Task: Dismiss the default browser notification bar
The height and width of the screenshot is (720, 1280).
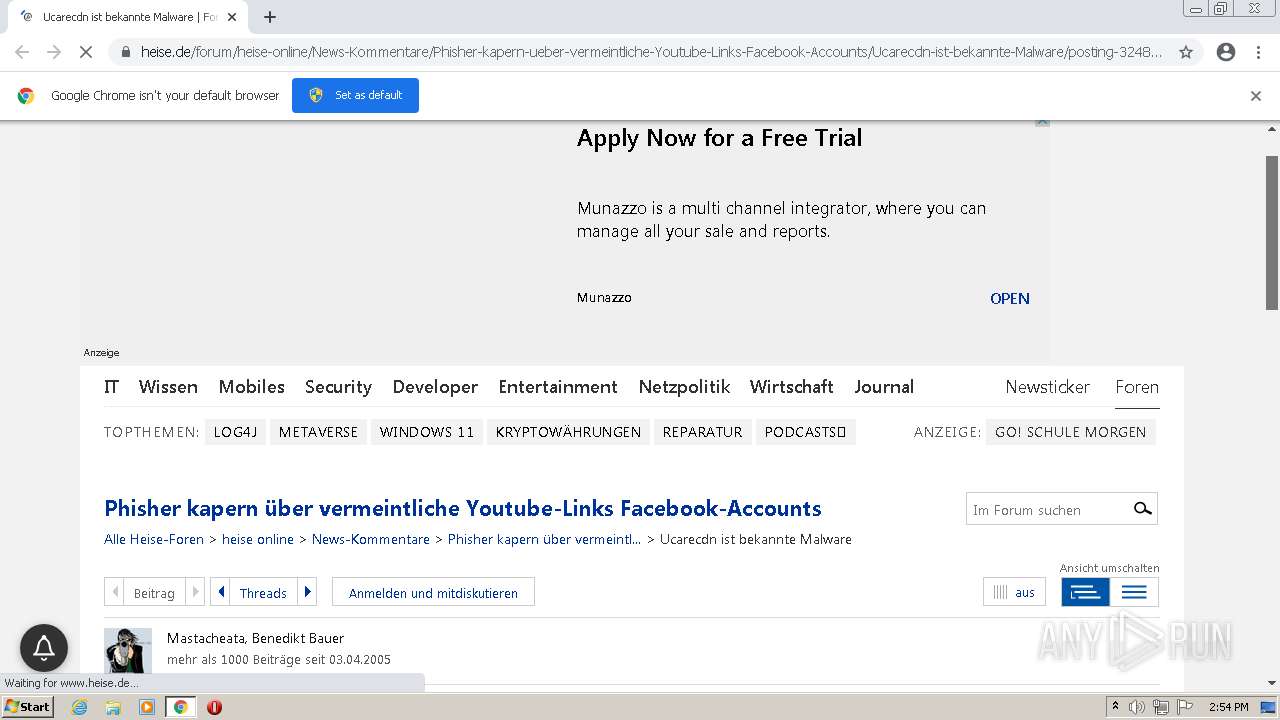Action: tap(1256, 96)
